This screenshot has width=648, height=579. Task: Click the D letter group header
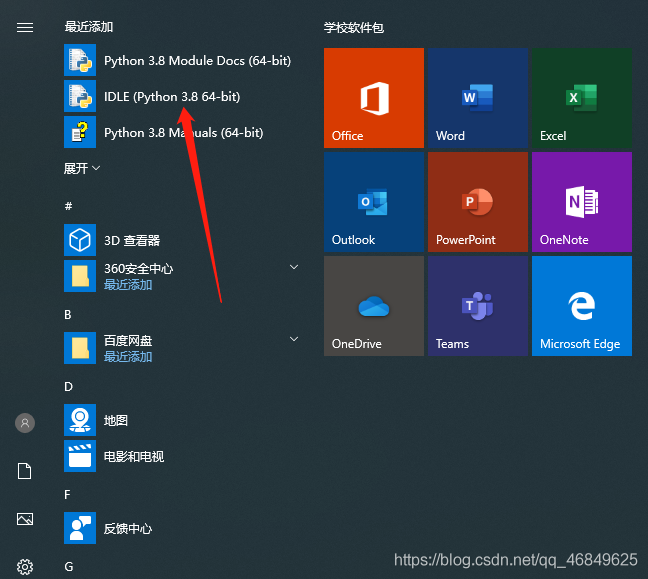coord(69,386)
